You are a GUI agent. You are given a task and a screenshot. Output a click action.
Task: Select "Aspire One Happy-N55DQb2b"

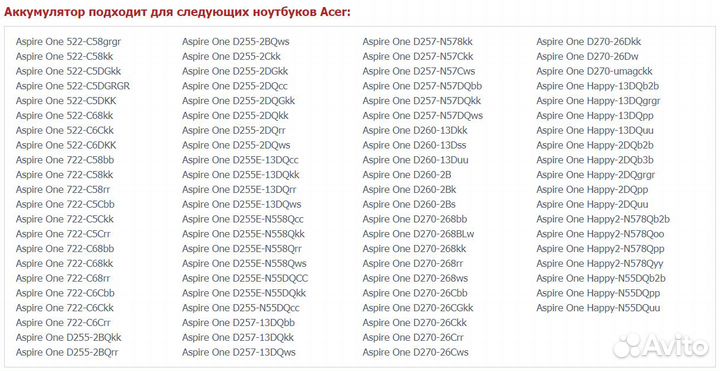(601, 278)
